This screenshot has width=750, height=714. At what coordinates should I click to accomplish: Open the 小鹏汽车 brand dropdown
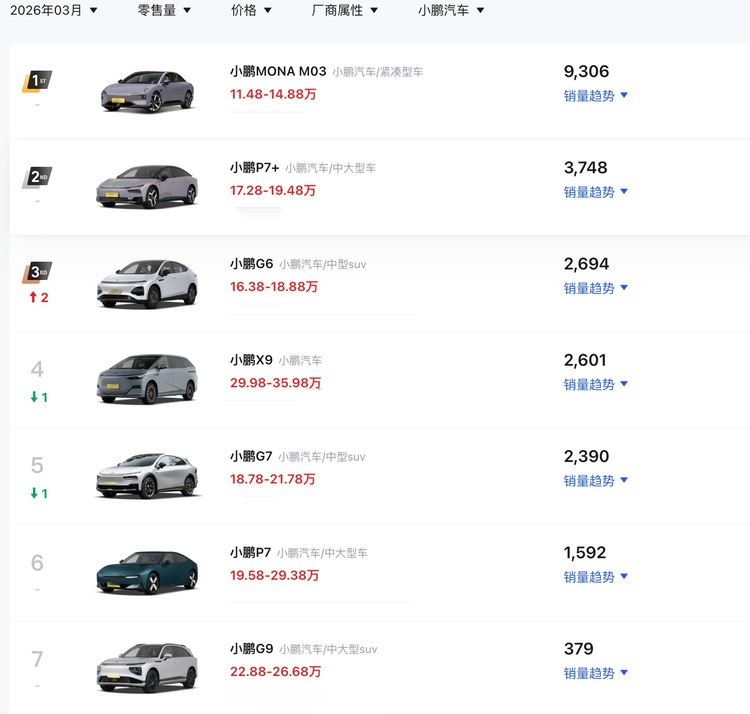point(451,10)
